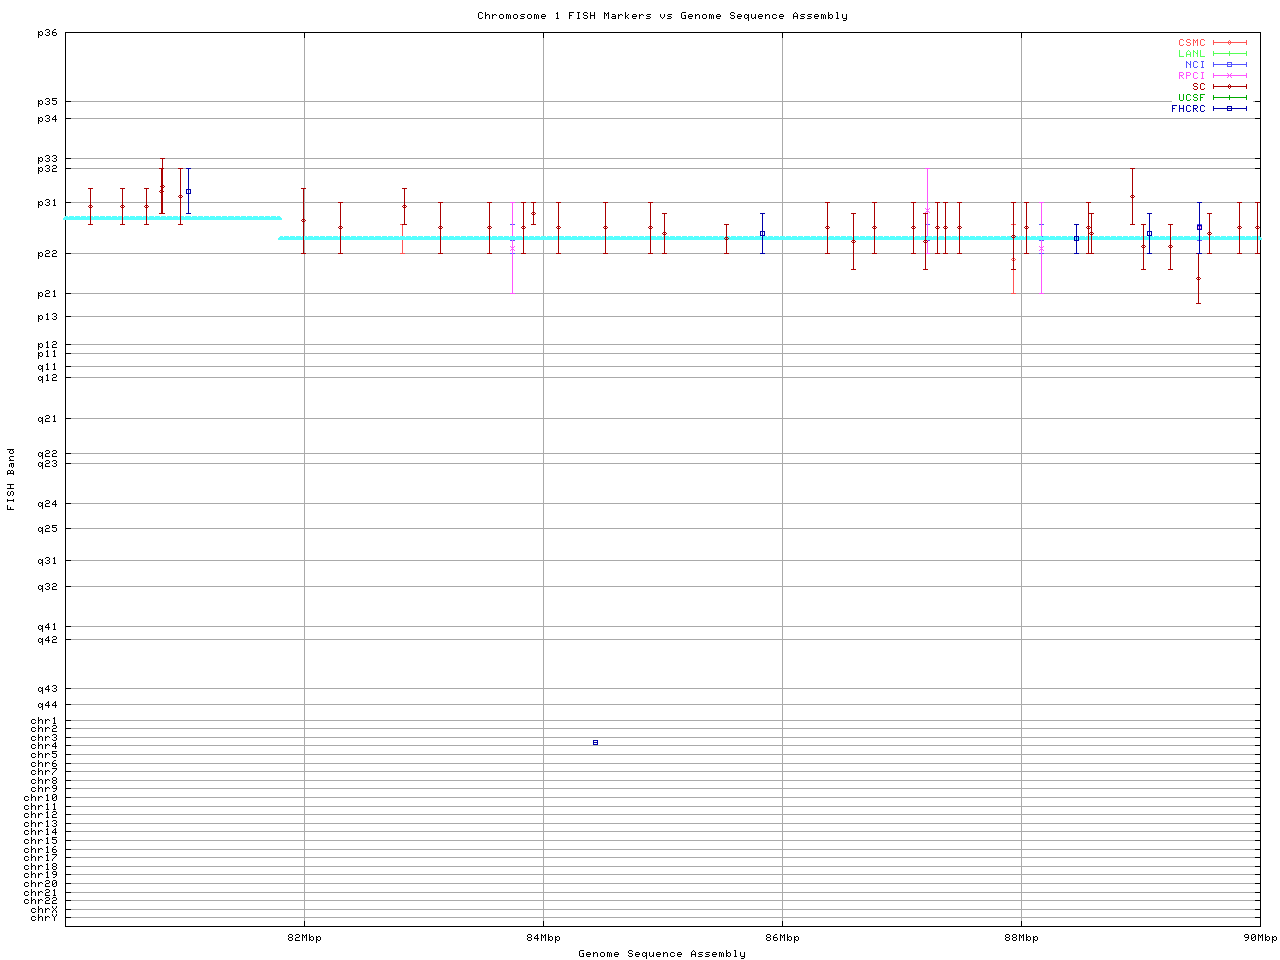Select the NCI legend square marker
This screenshot has width=1280, height=960.
click(1229, 65)
